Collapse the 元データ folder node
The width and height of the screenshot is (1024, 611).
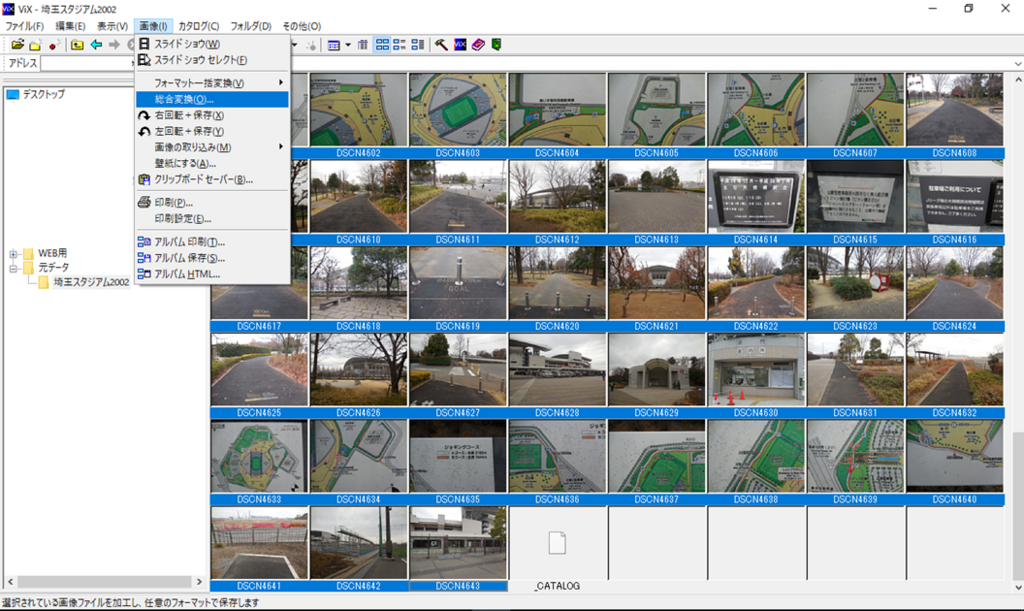point(13,268)
